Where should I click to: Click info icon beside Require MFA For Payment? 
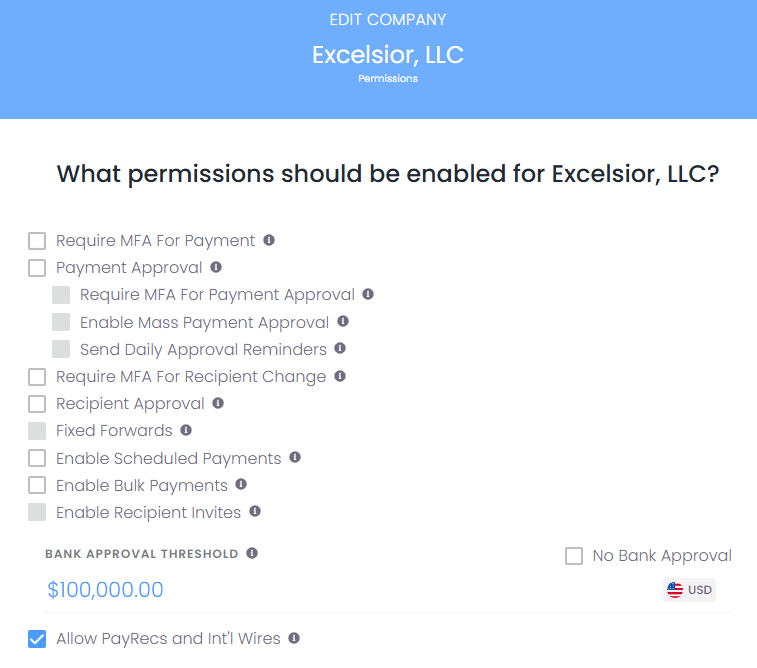coord(269,240)
